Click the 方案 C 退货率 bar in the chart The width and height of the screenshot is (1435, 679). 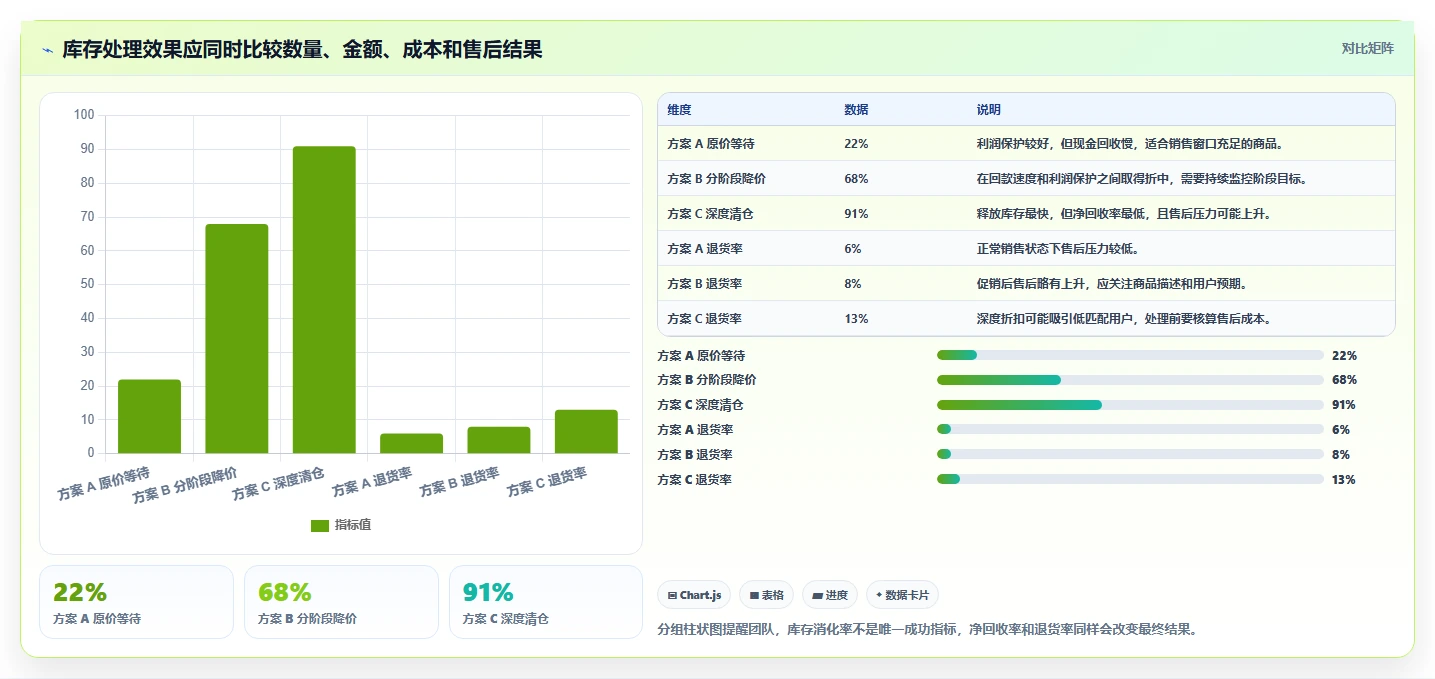[x=586, y=431]
